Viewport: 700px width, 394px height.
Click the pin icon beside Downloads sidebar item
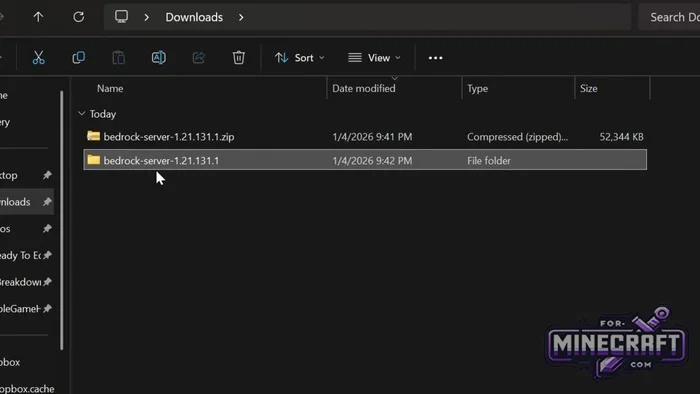[47, 202]
